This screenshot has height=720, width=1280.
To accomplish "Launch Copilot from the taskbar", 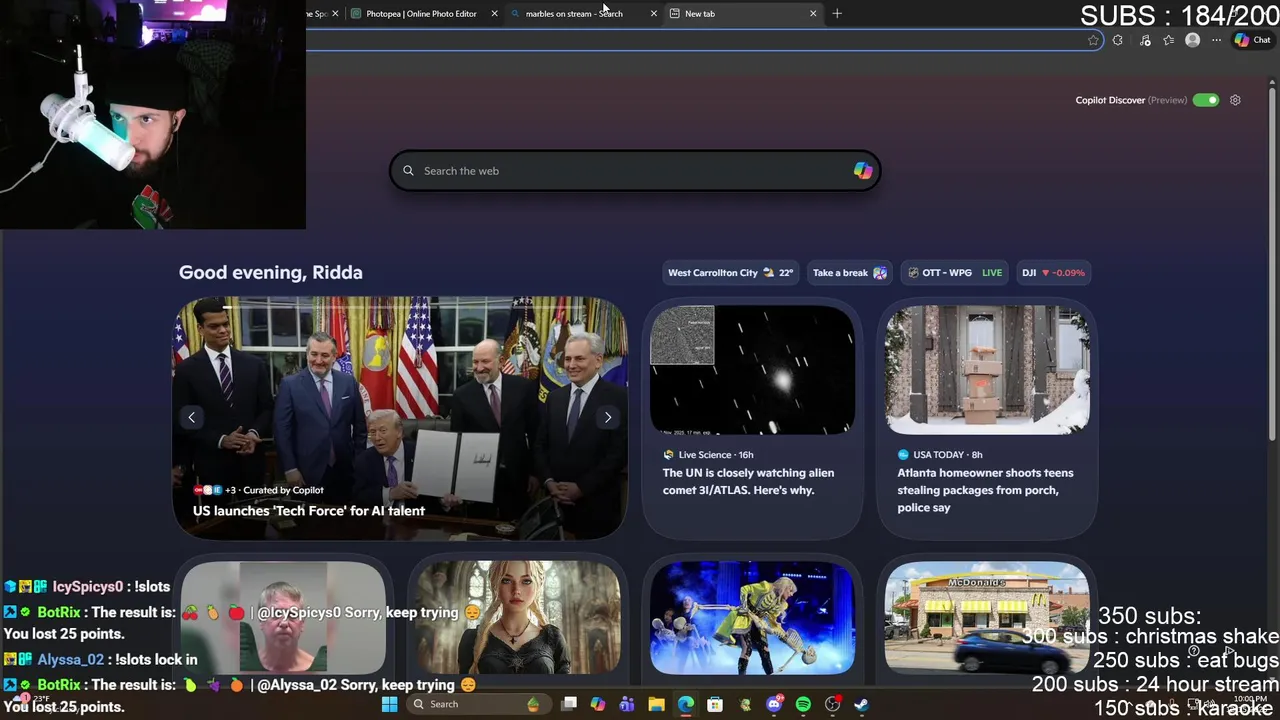I will 598,704.
